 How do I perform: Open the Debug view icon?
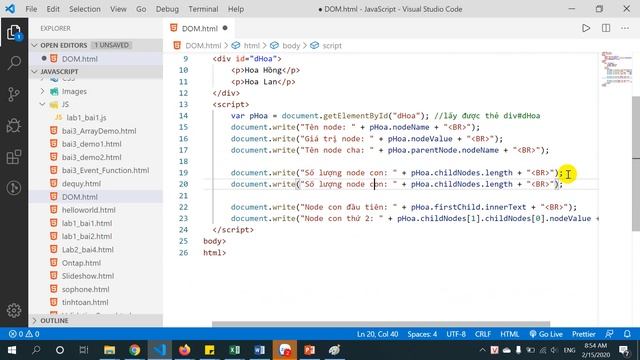point(14,126)
